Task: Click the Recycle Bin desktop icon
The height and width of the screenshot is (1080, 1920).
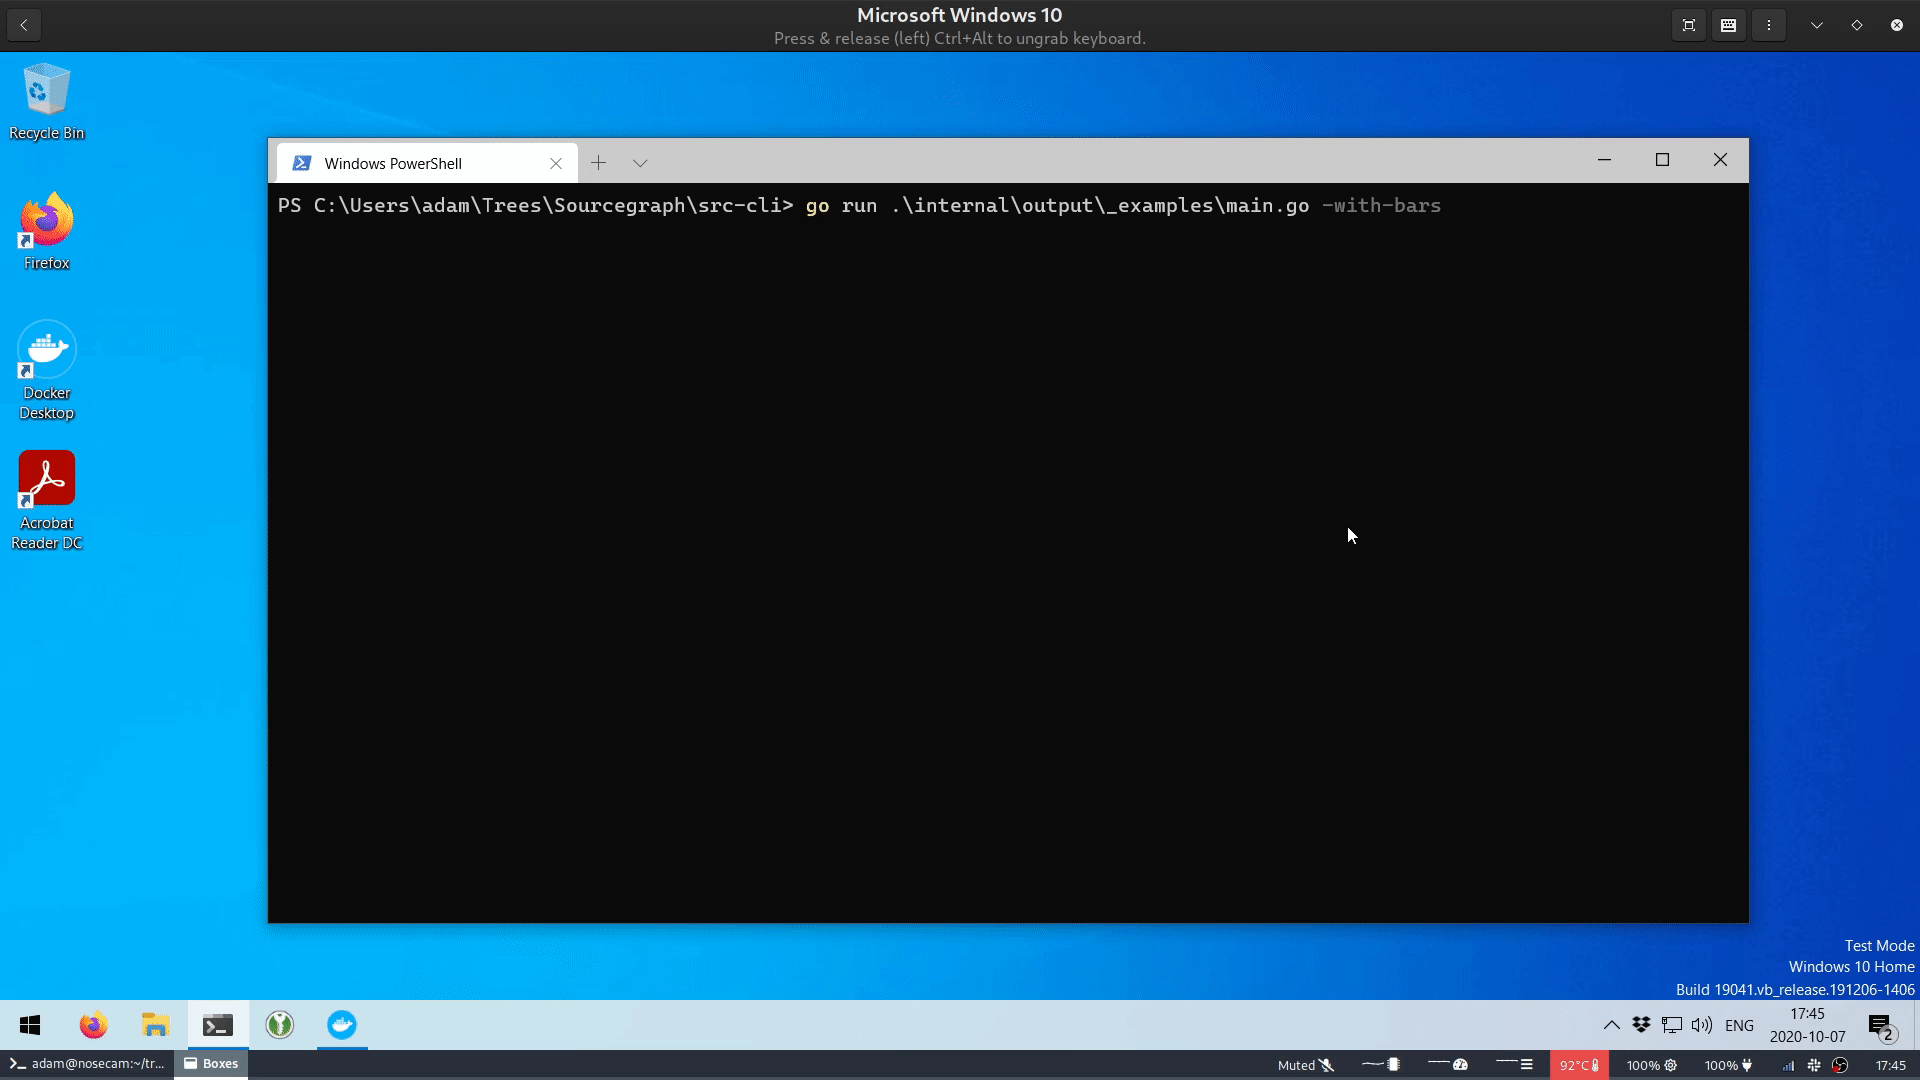Action: pyautogui.click(x=46, y=101)
